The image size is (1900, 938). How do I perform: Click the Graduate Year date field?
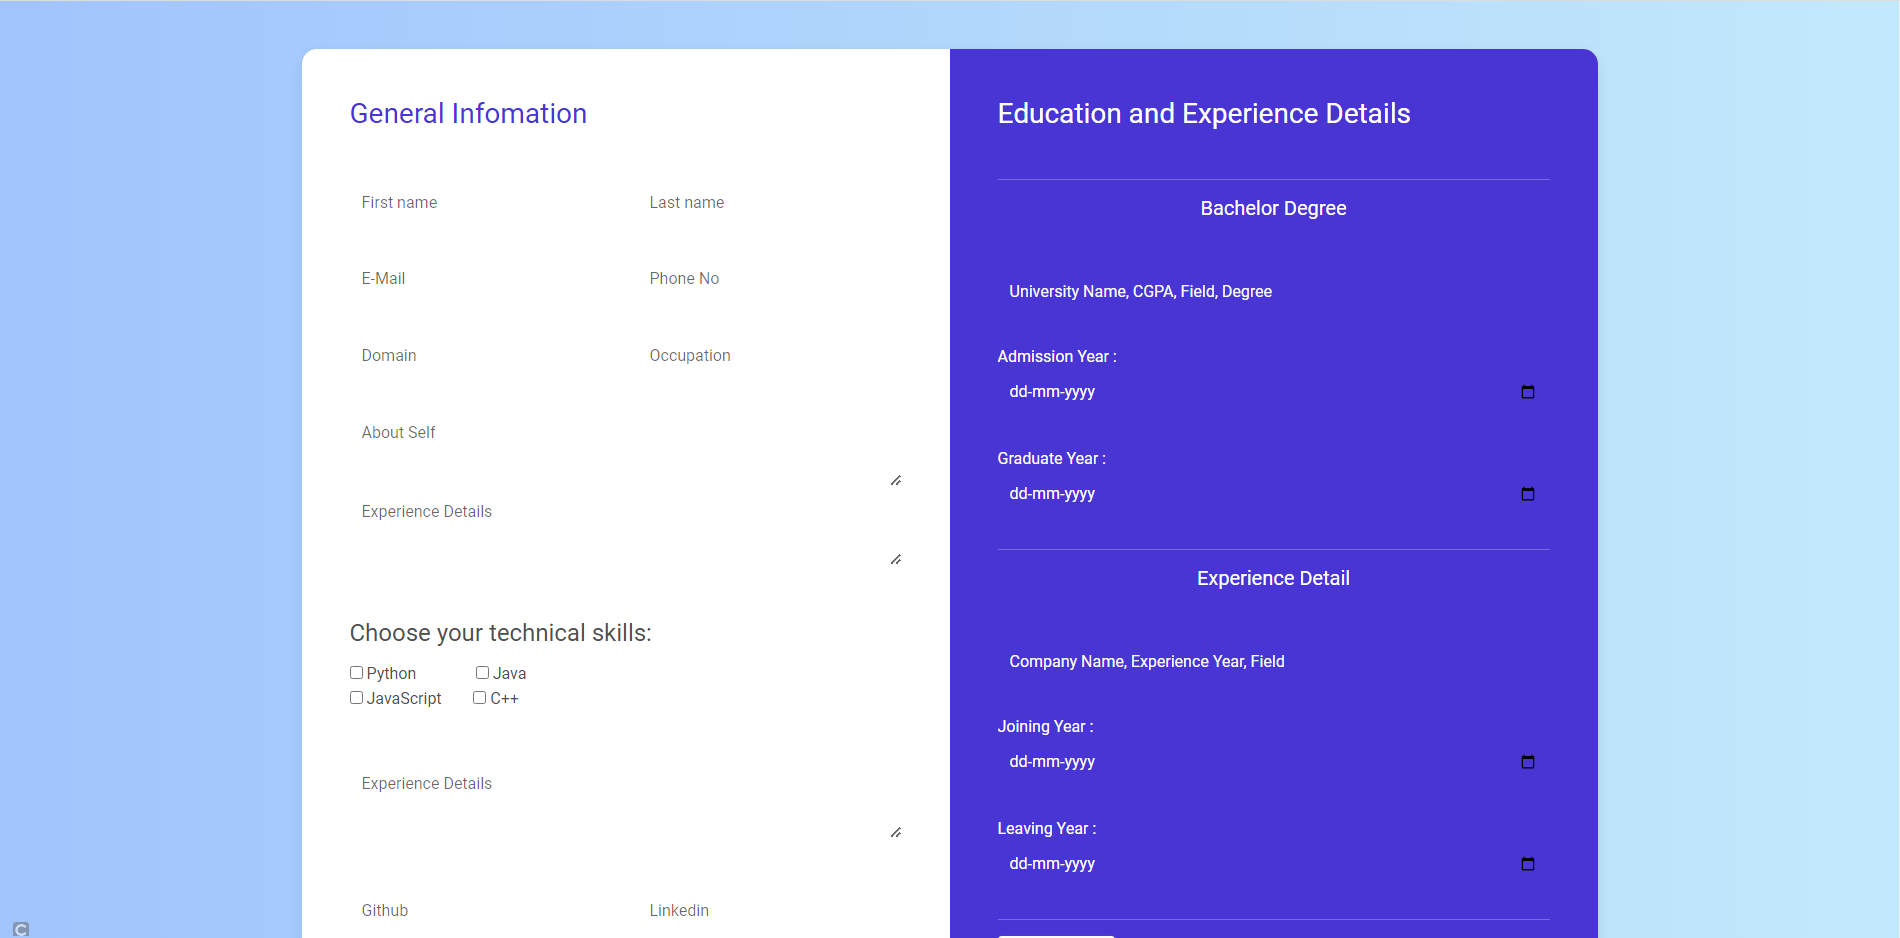tap(1274, 494)
